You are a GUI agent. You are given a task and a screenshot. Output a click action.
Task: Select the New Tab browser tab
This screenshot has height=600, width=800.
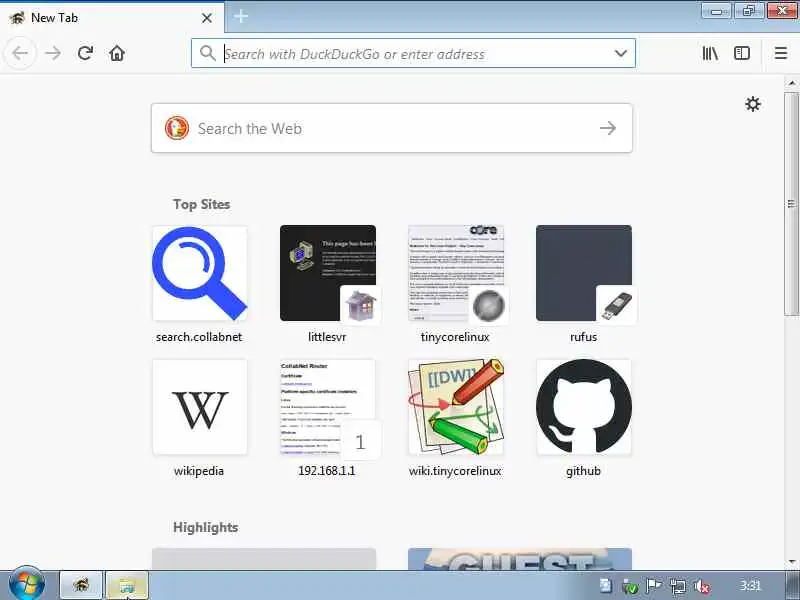[111, 18]
